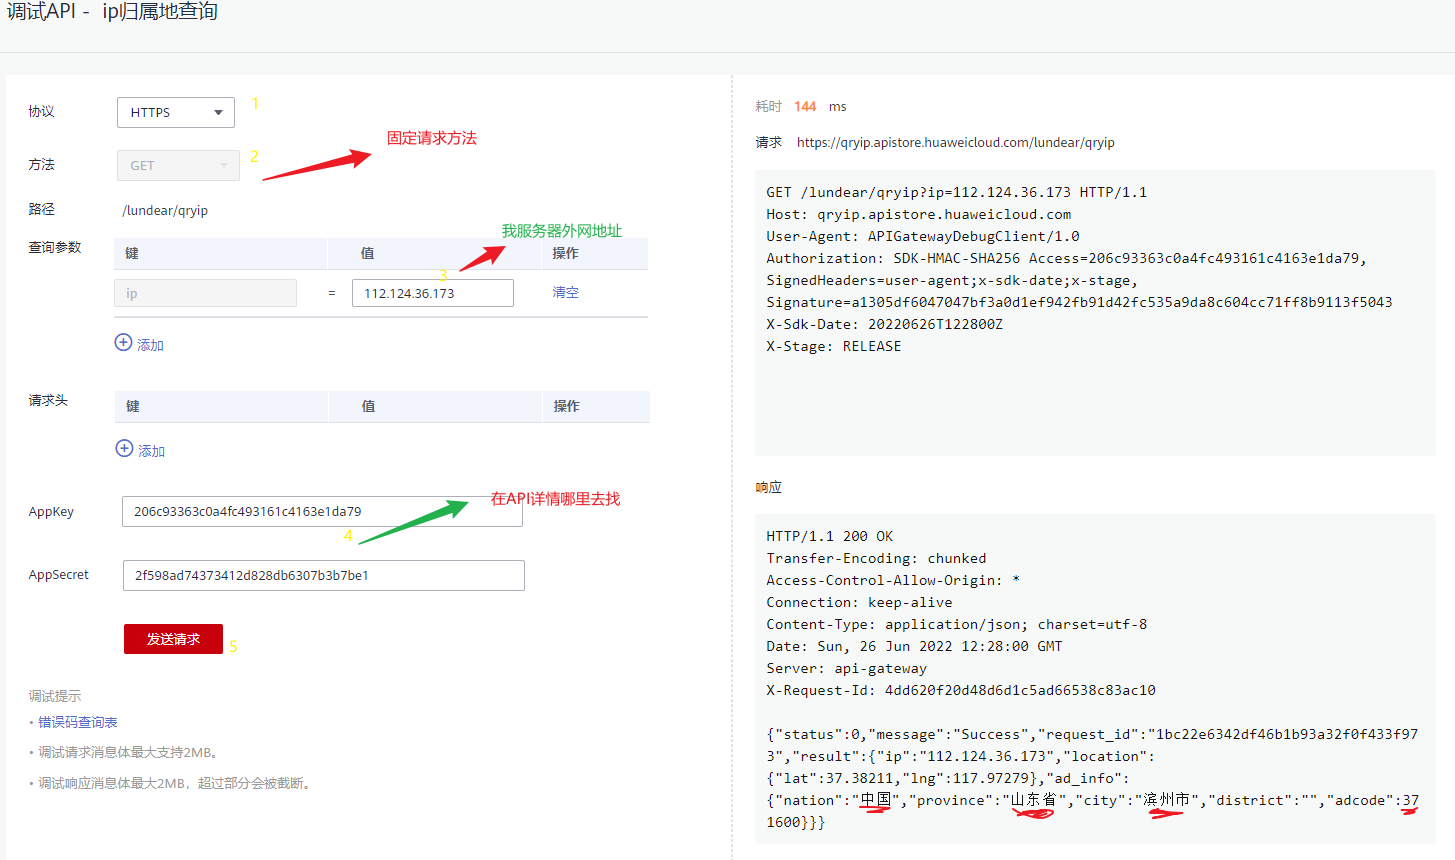Click the 'Transfer-Encoding: chunked' response line
The height and width of the screenshot is (860, 1455).
tap(877, 558)
